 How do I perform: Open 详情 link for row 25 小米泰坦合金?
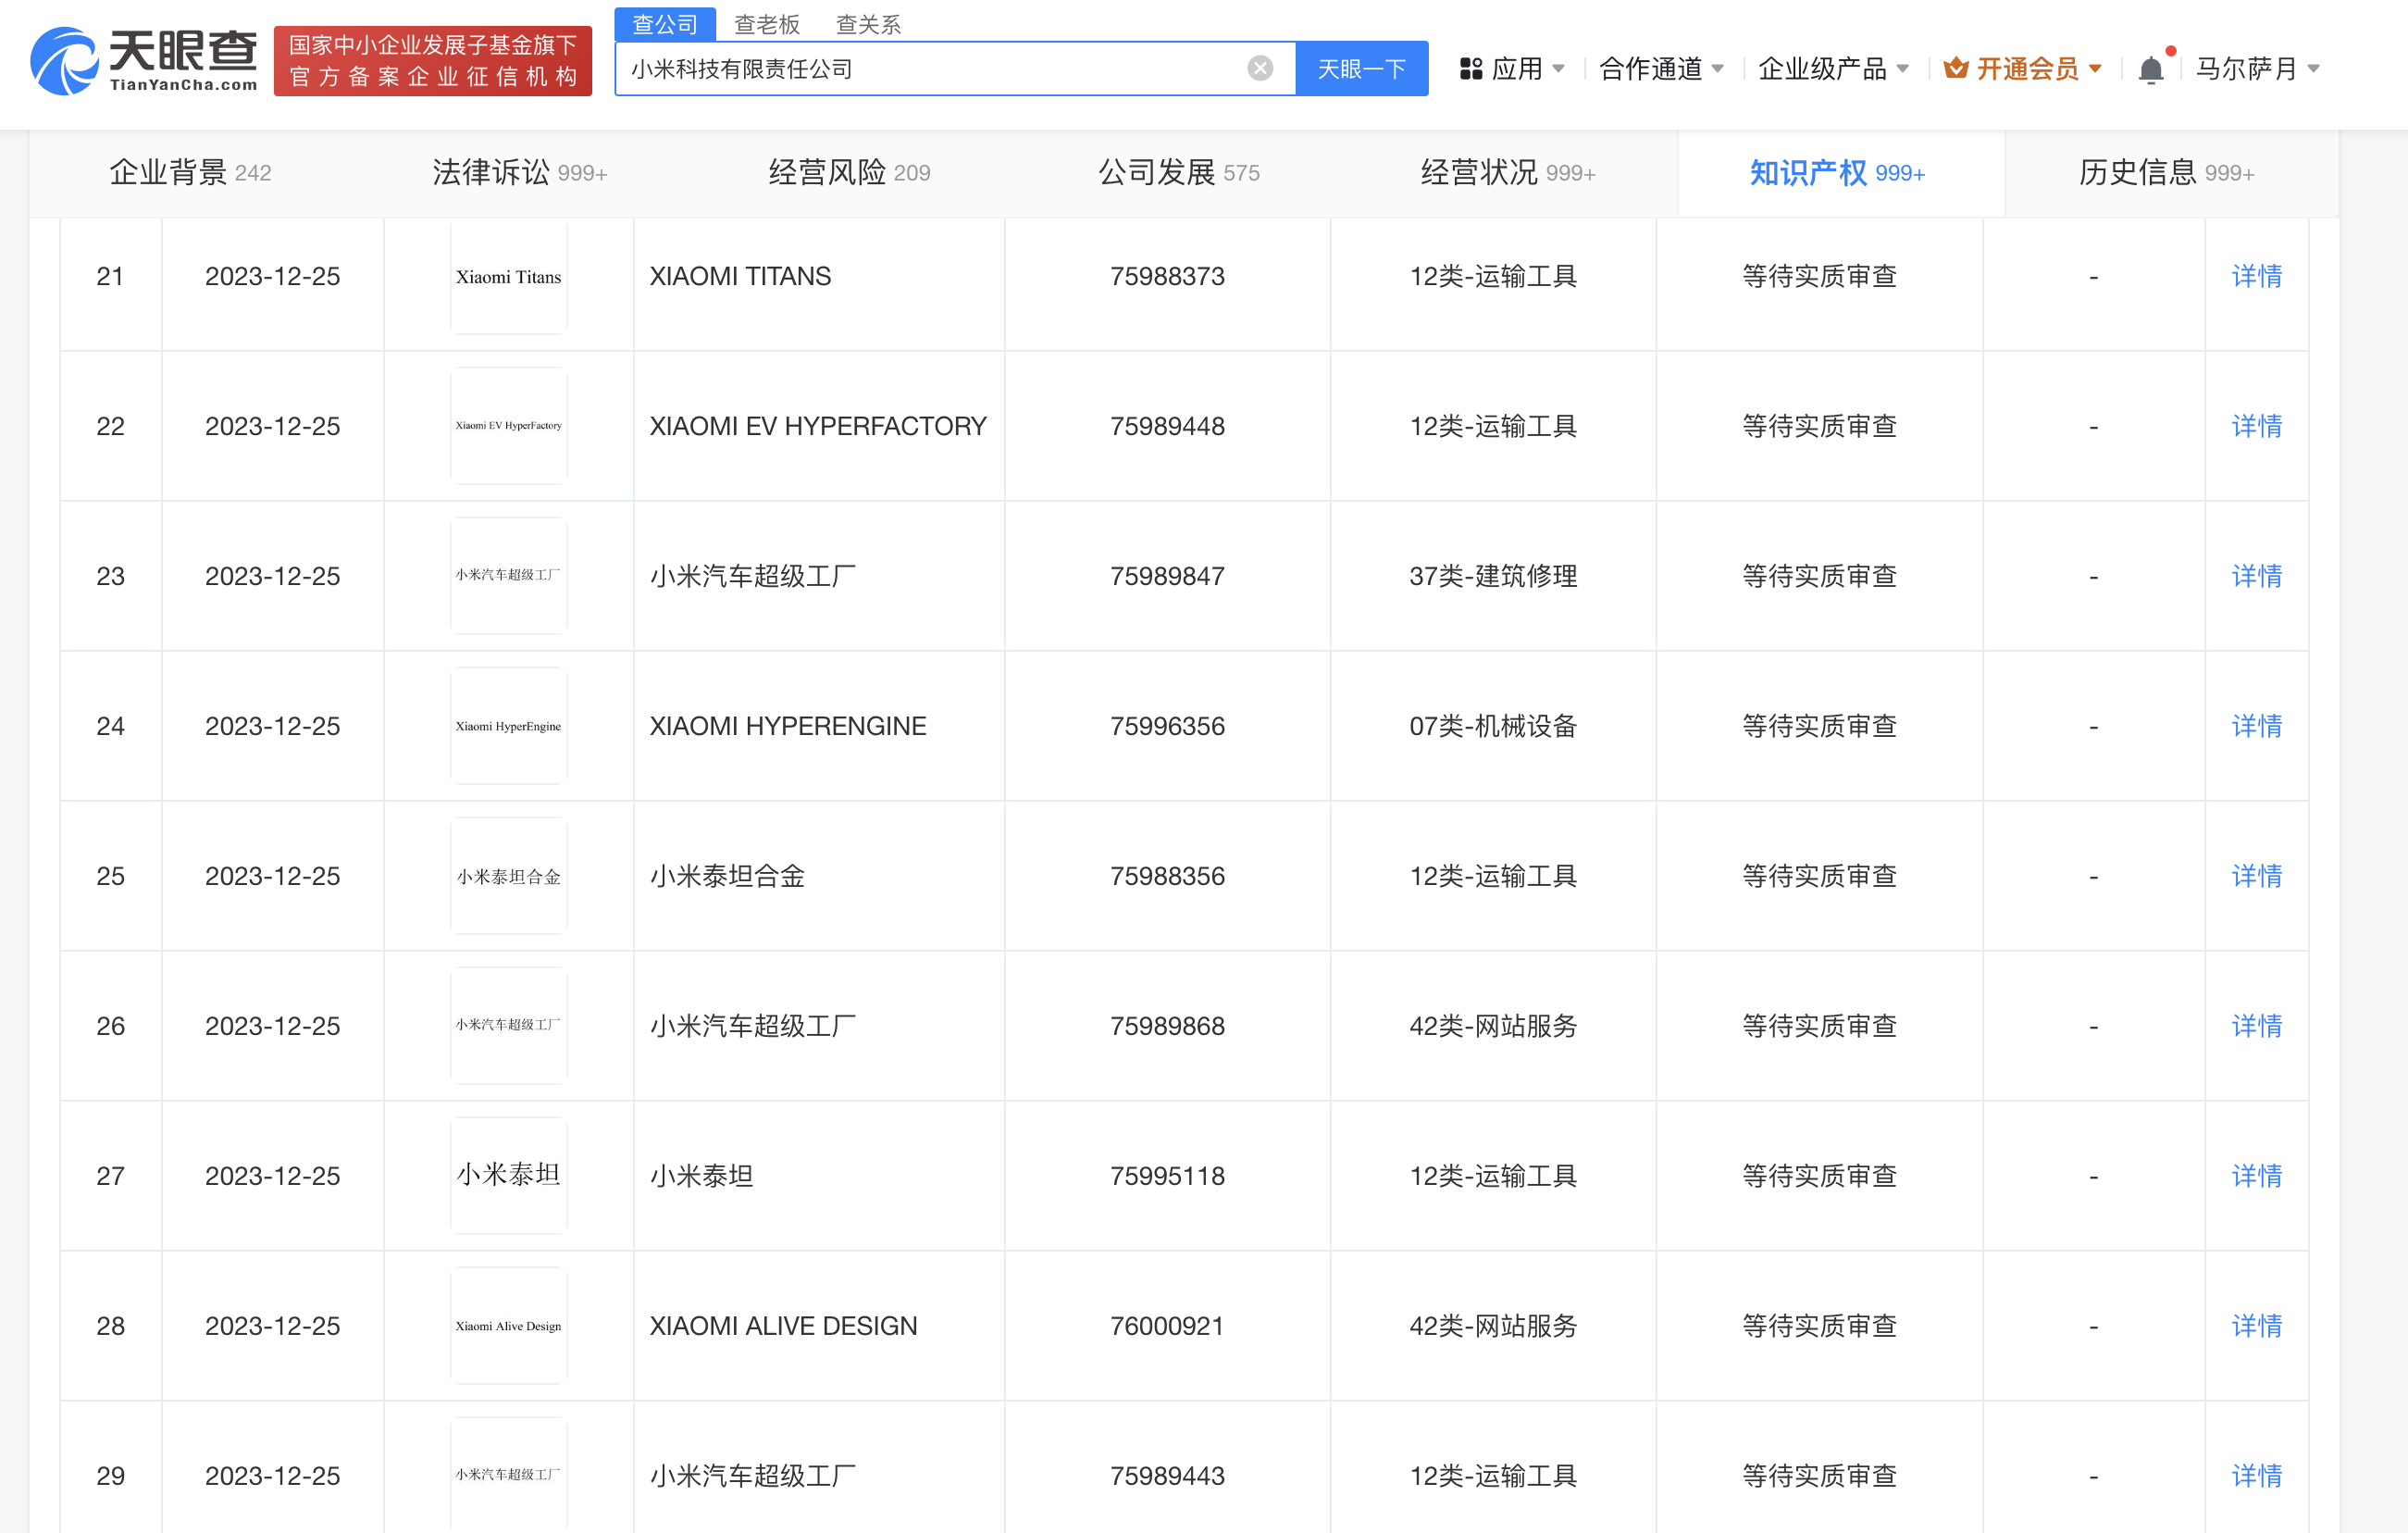point(2255,876)
